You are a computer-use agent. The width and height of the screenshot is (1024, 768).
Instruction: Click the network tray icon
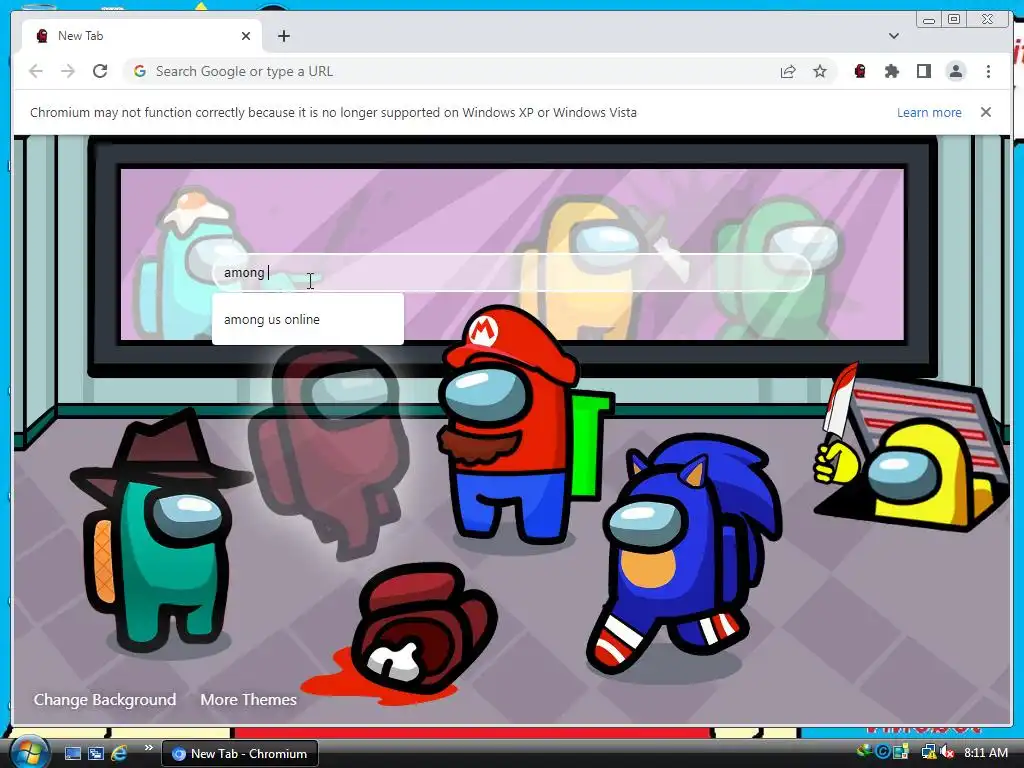pos(928,752)
